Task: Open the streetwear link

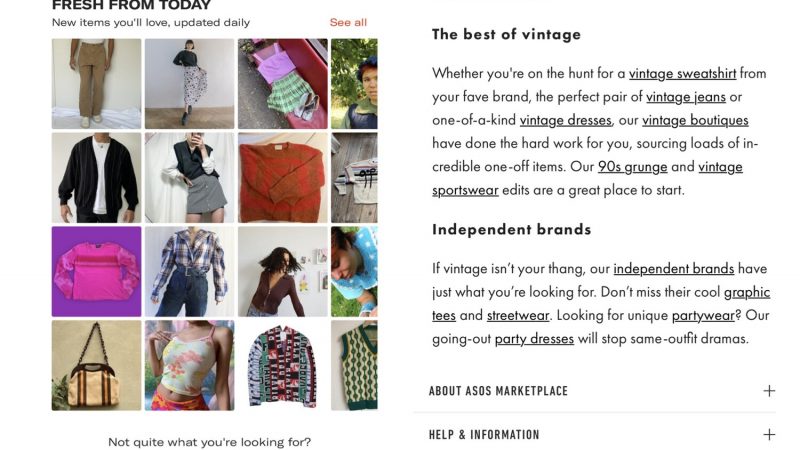Action: click(x=518, y=315)
